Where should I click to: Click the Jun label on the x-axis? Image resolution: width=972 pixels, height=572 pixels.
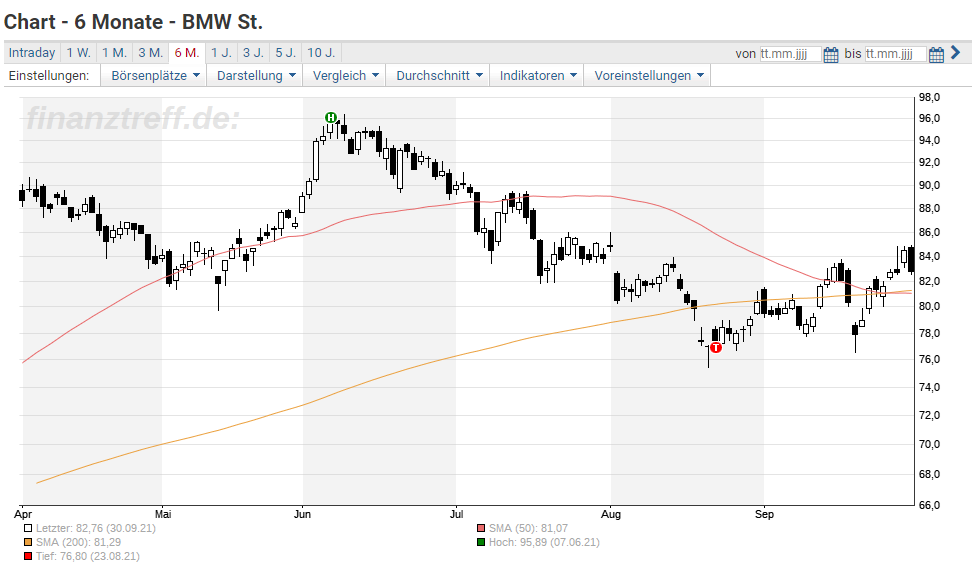tap(303, 514)
